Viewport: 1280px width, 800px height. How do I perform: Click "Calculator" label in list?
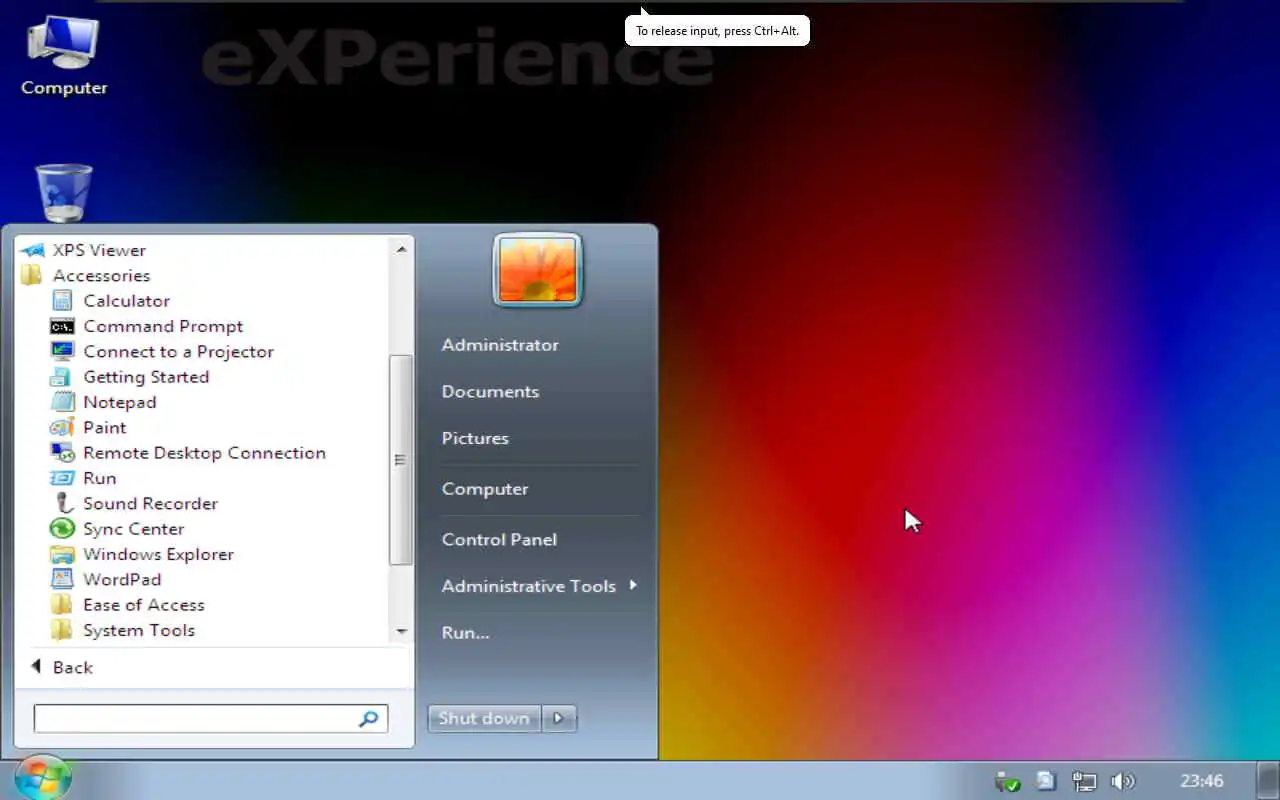tap(127, 300)
